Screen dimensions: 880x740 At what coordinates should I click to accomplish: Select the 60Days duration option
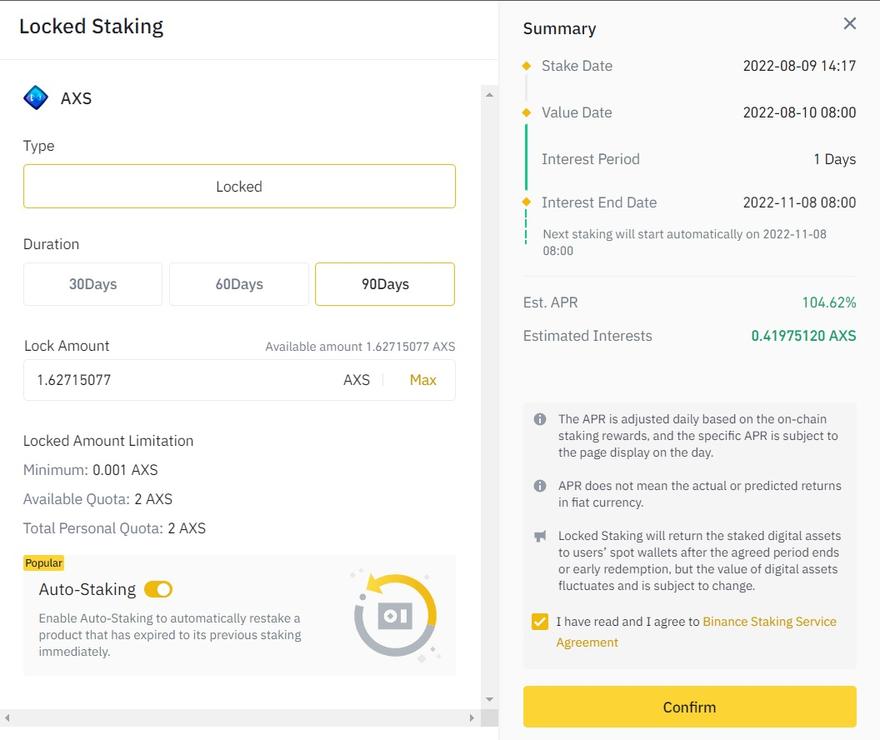click(239, 284)
